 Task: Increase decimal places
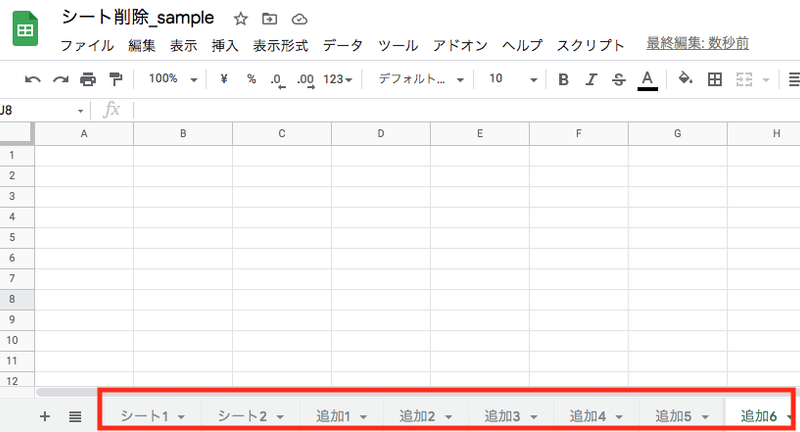pos(306,80)
